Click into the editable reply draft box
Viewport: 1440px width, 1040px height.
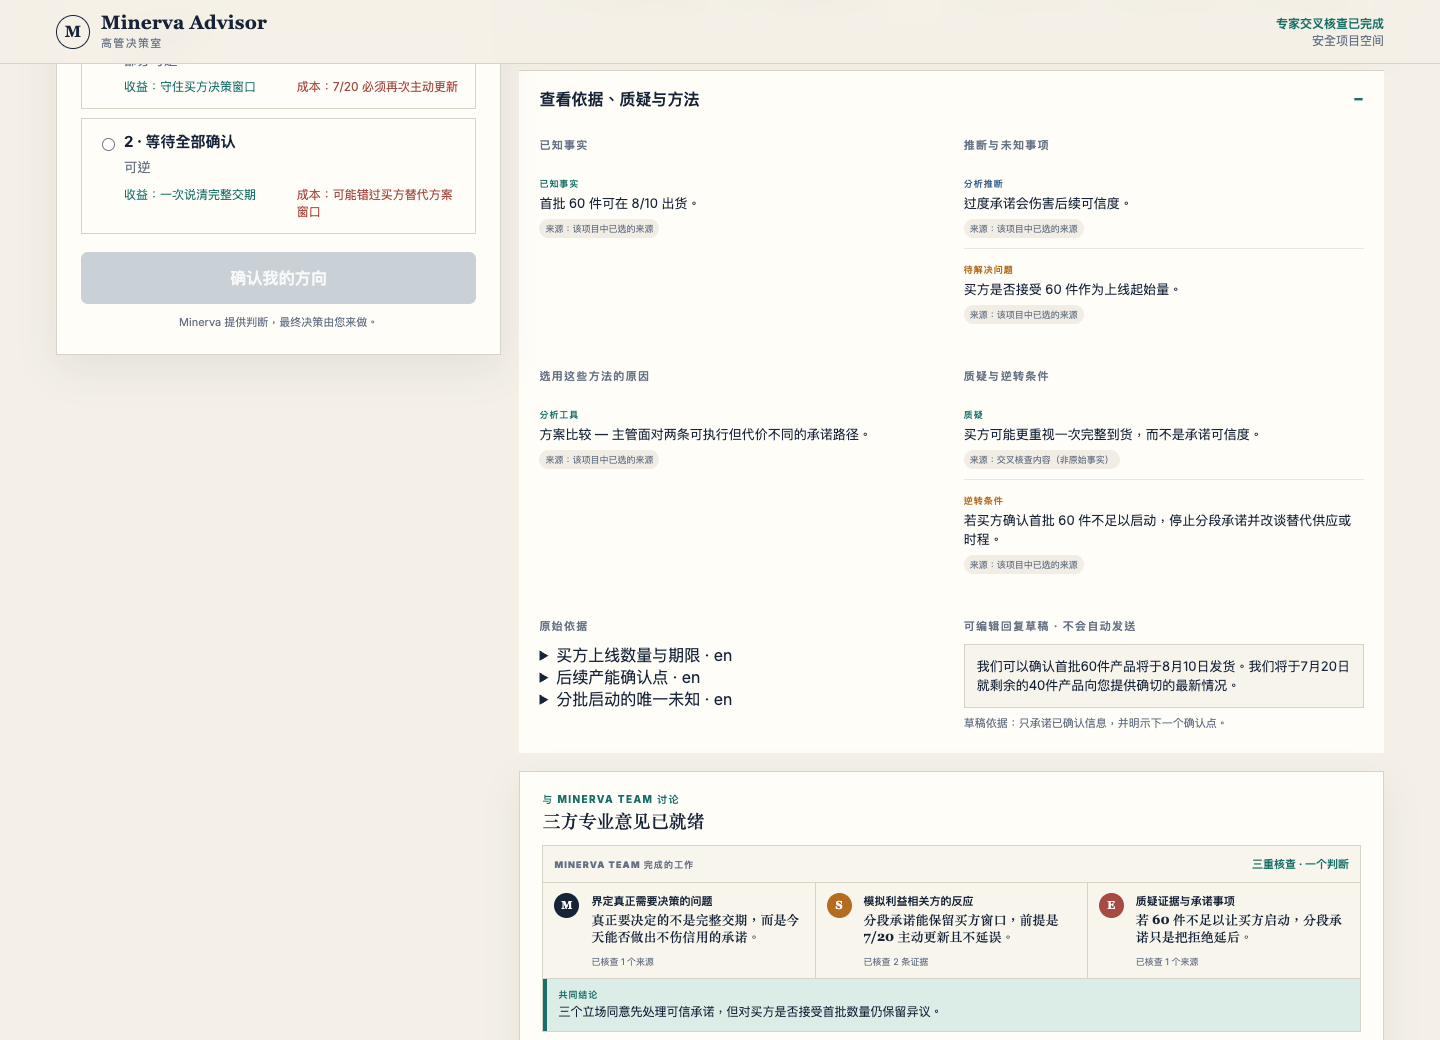[x=1164, y=676]
